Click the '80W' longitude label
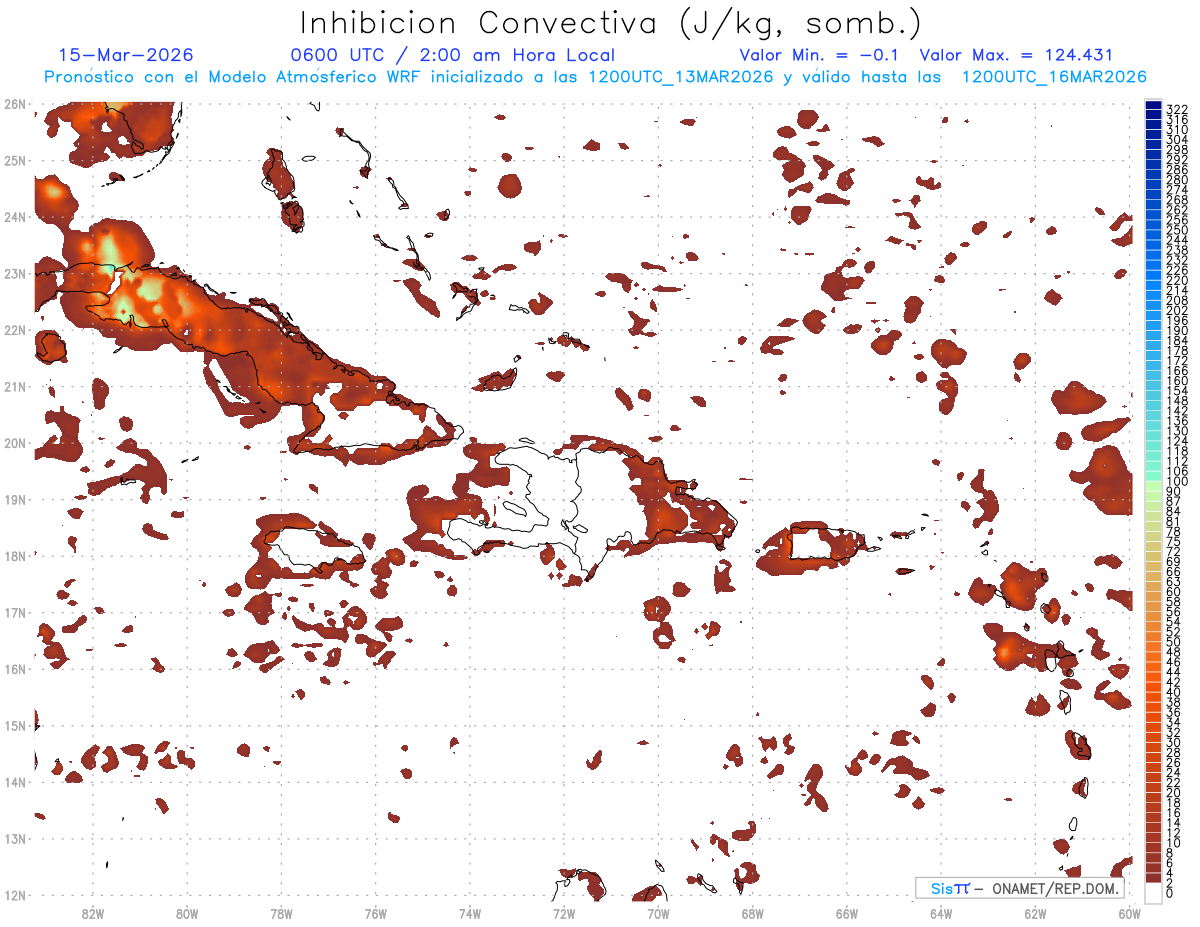Screen dimensions: 1200x927 (187, 914)
